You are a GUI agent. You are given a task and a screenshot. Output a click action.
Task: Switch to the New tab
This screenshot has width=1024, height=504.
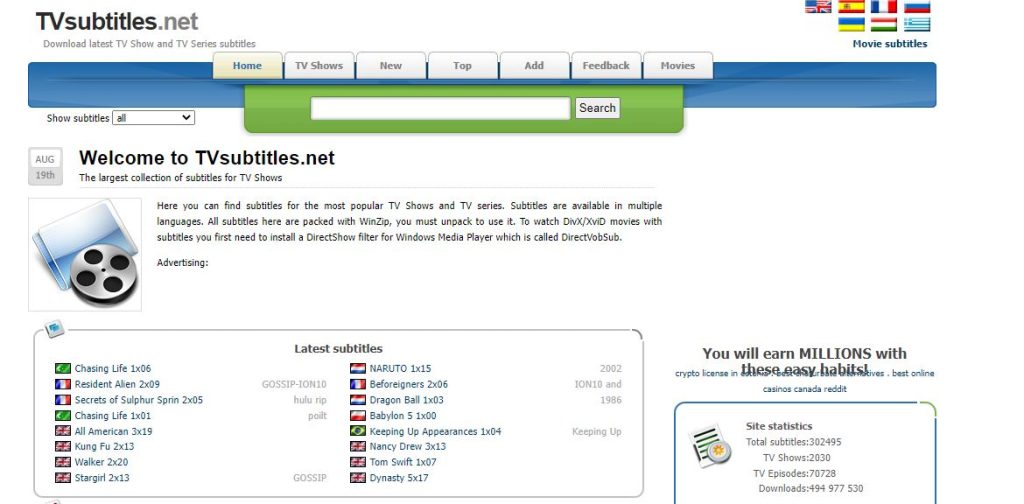[x=391, y=65]
